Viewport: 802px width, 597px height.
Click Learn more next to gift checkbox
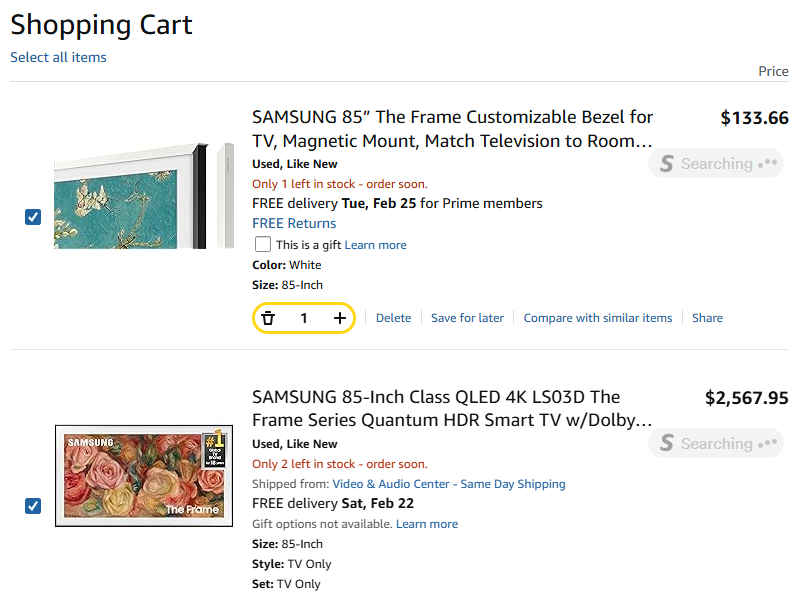[x=375, y=245]
